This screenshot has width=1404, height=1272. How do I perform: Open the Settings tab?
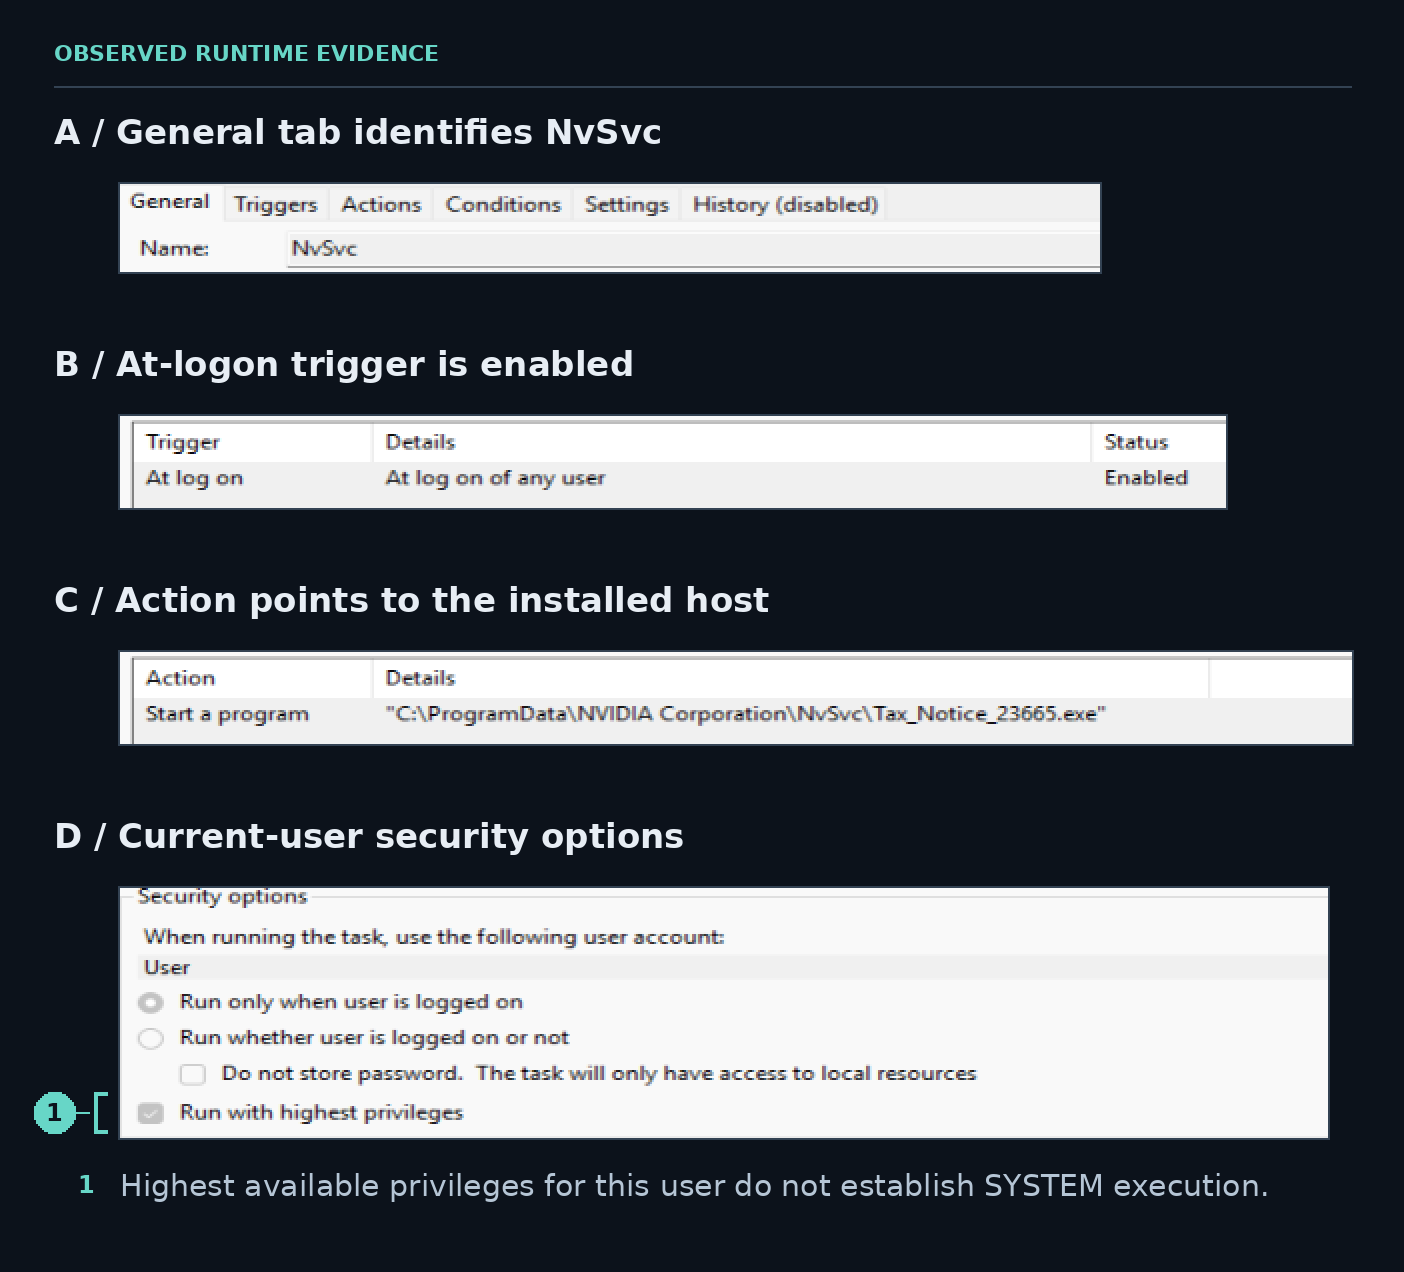(x=626, y=204)
